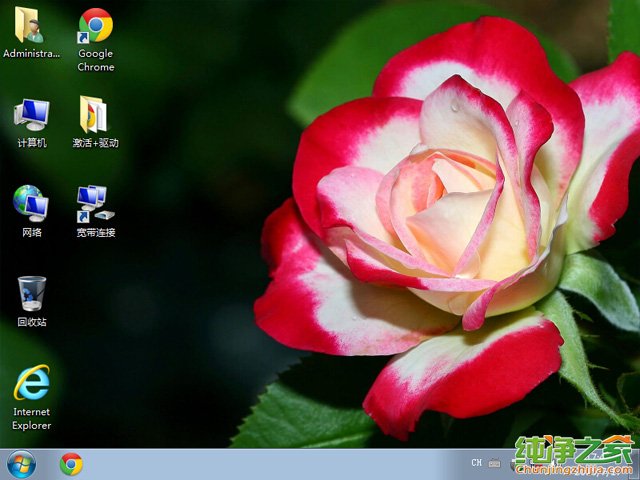Click the "激活+驱动" folder text label
Image resolution: width=640 pixels, height=480 pixels.
[x=95, y=143]
